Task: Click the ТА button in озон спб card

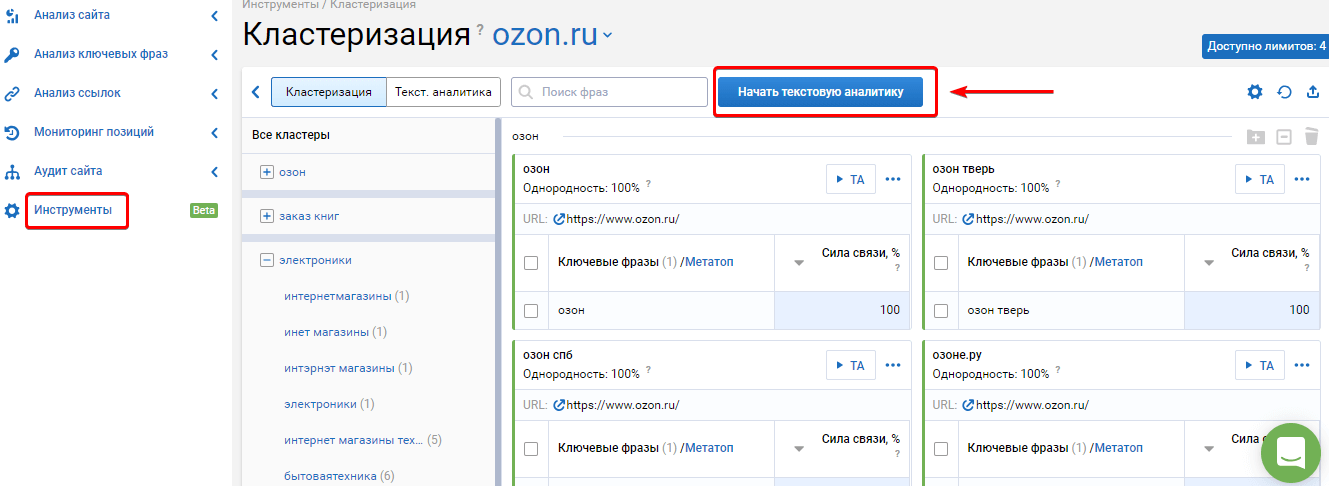Action: (851, 365)
